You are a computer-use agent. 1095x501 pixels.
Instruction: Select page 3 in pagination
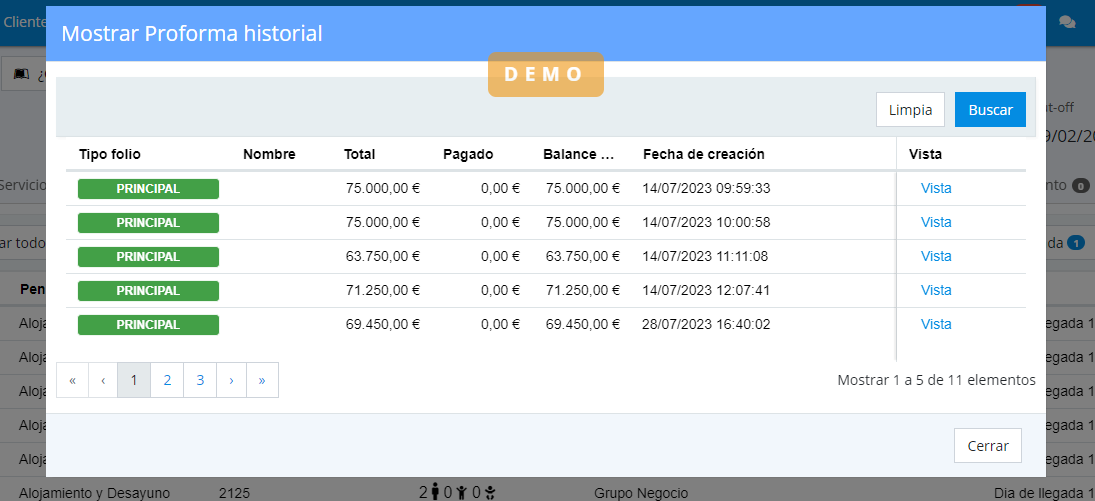(200, 380)
